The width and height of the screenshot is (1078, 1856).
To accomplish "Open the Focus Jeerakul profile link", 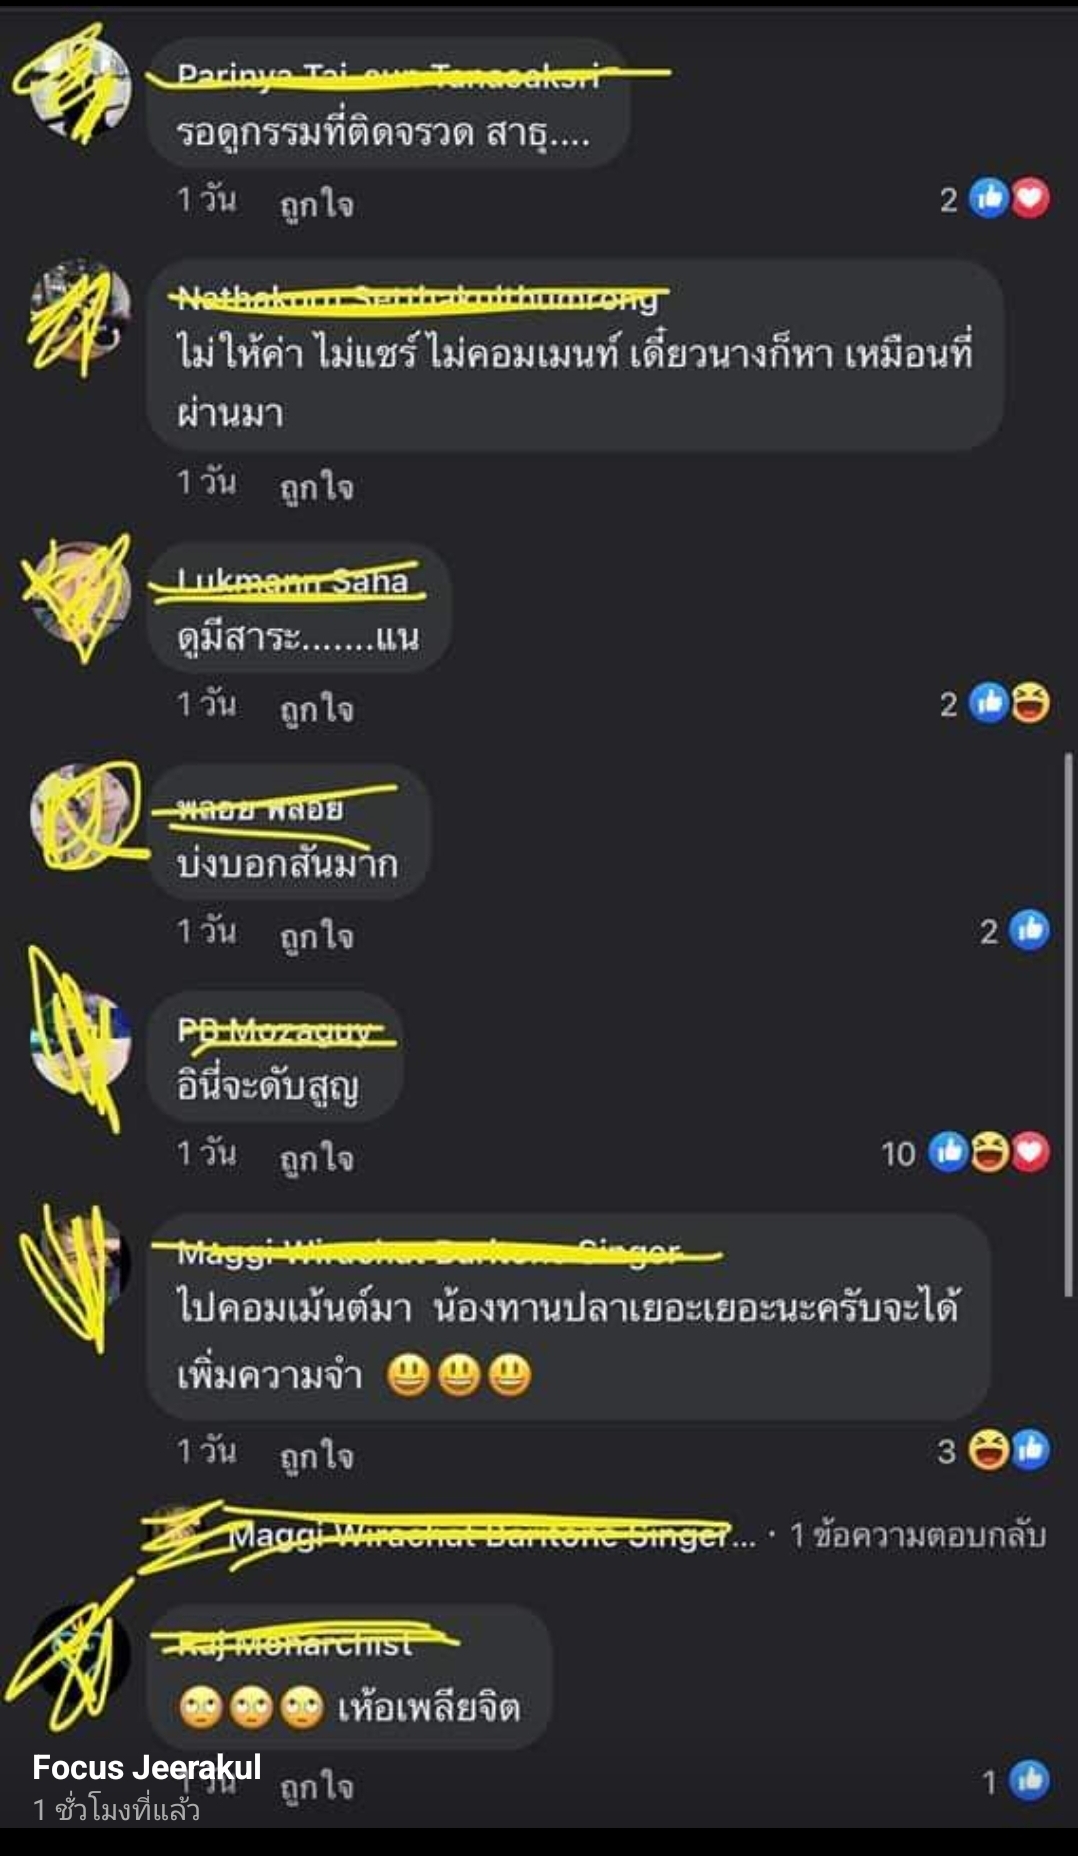I will (x=147, y=1767).
